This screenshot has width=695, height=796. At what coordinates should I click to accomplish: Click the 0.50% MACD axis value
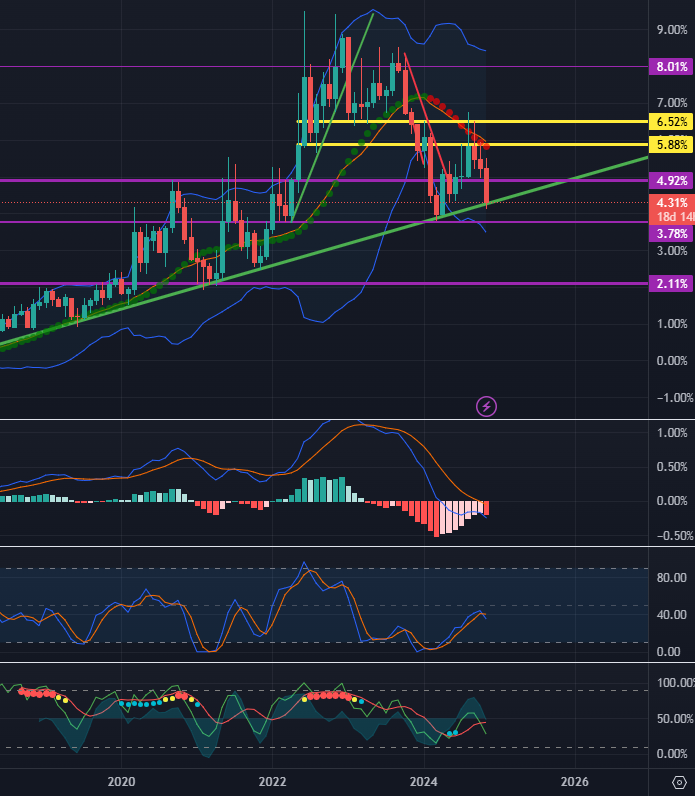click(672, 467)
